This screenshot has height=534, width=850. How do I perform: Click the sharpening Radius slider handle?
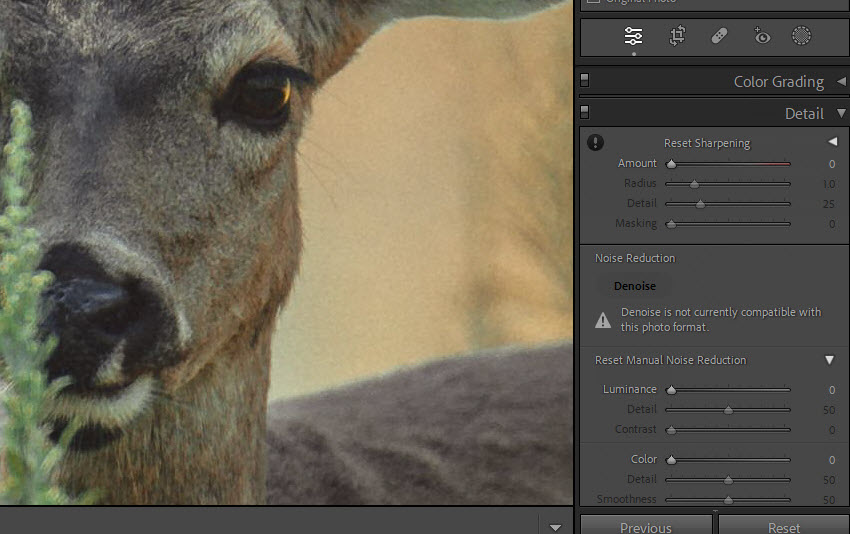click(694, 184)
